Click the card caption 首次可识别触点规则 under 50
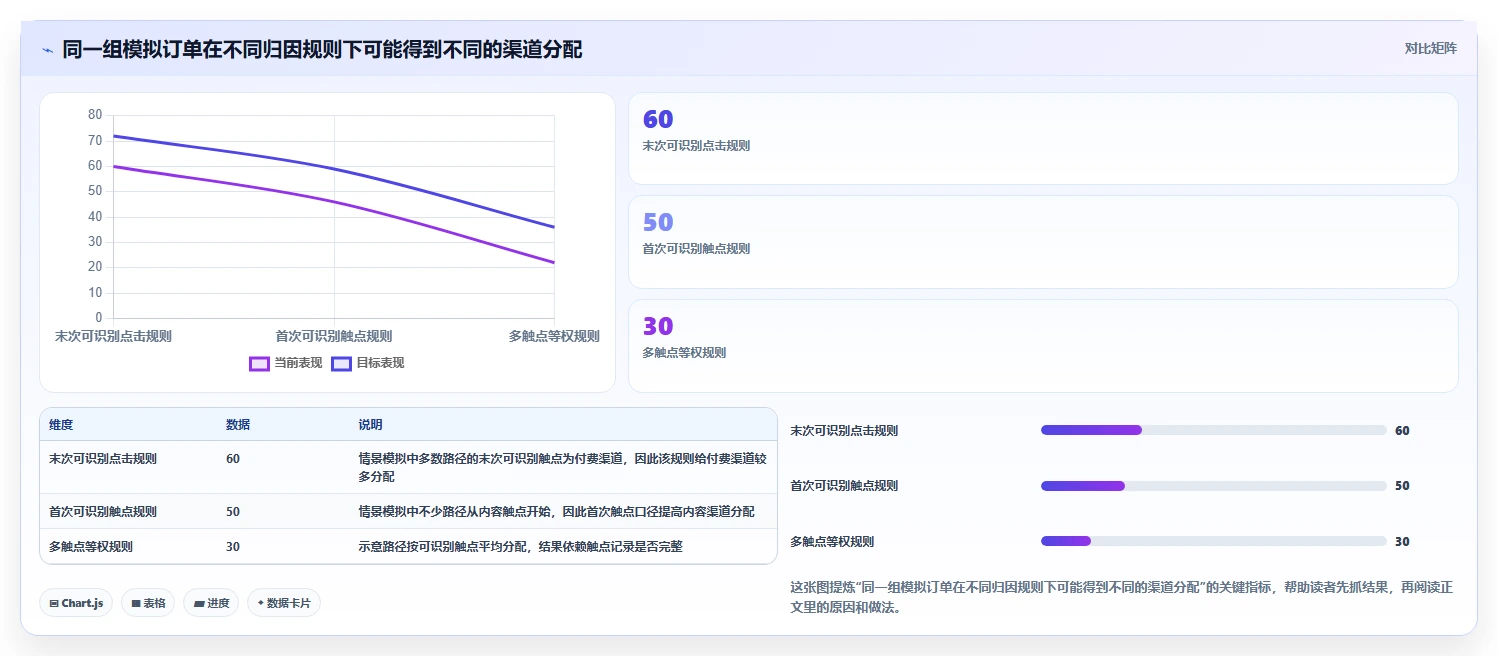The image size is (1498, 656). tap(696, 249)
